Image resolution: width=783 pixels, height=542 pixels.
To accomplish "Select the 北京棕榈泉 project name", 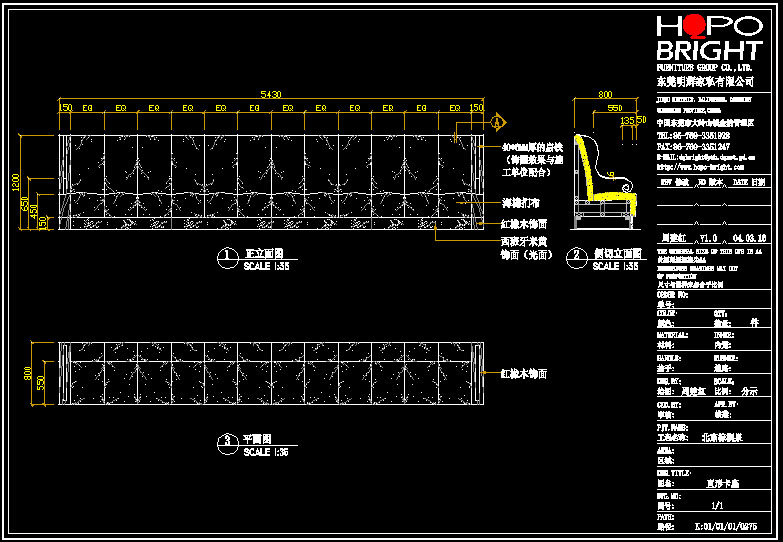I will point(723,438).
